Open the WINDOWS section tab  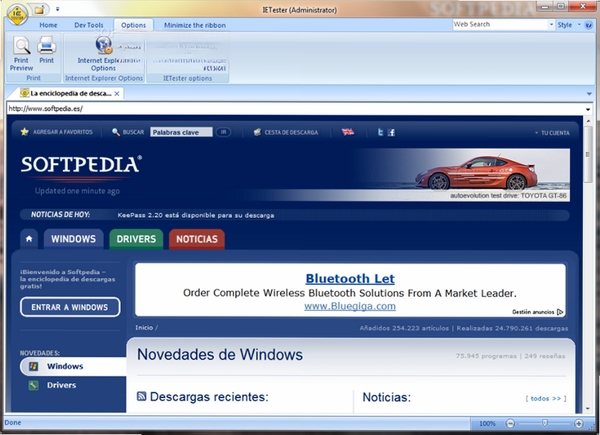pyautogui.click(x=73, y=239)
